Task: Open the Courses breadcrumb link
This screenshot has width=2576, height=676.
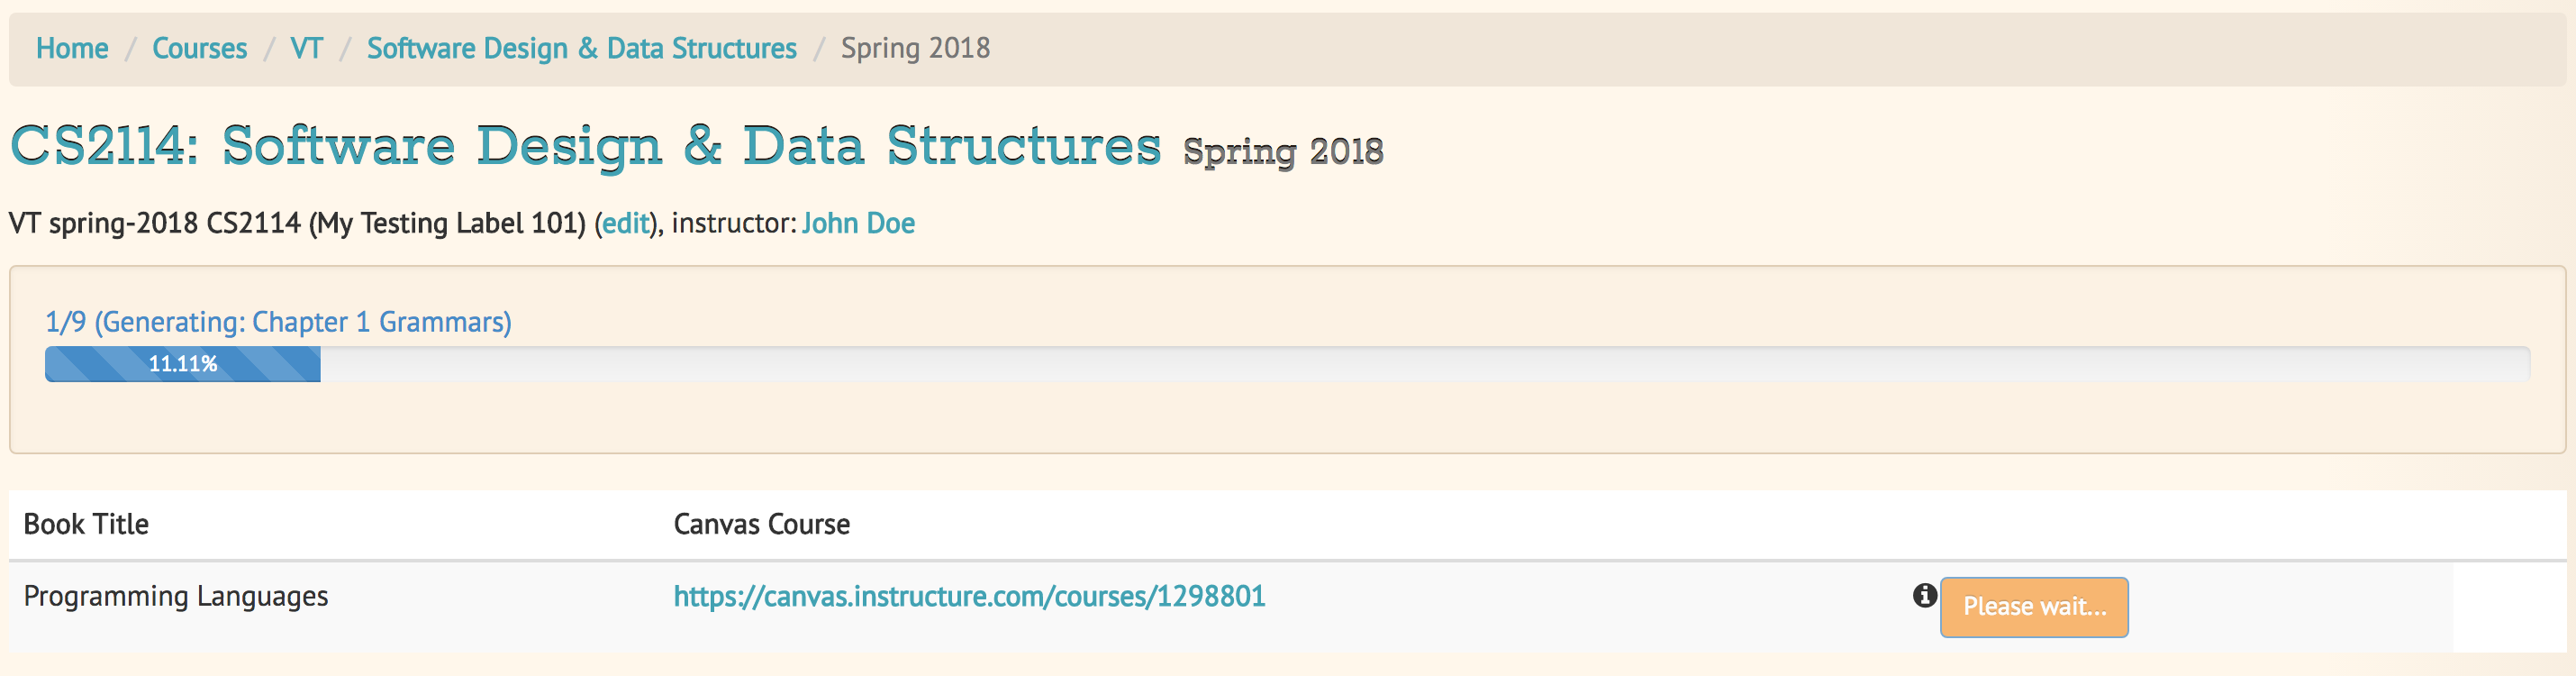Action: click(x=199, y=48)
